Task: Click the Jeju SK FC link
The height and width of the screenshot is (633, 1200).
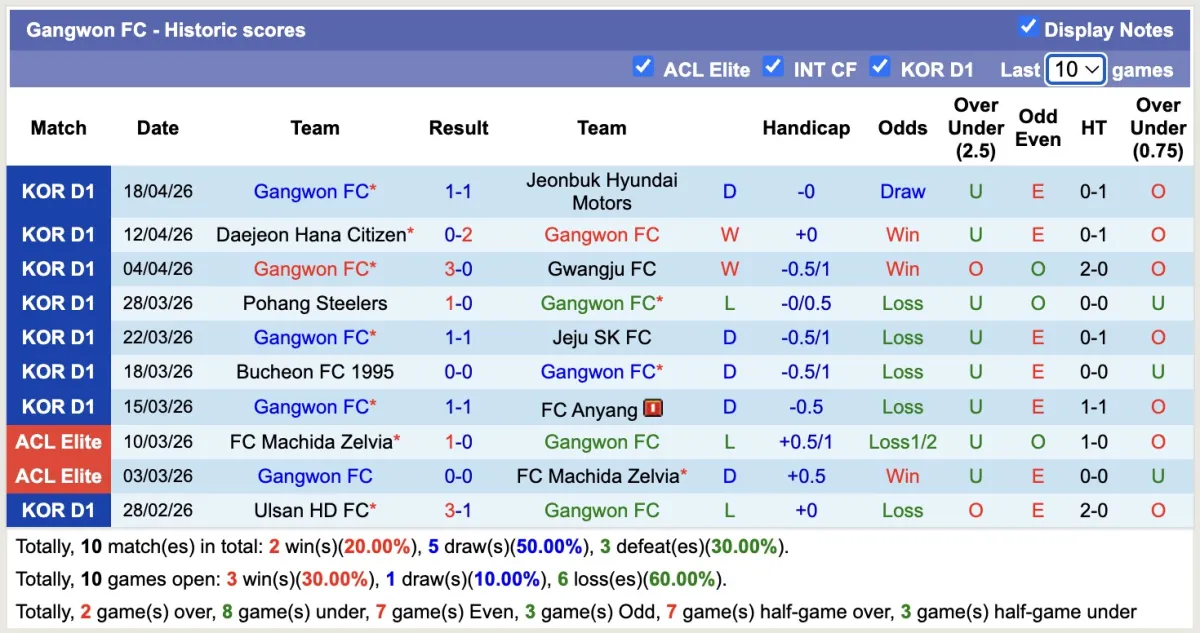Action: point(601,337)
